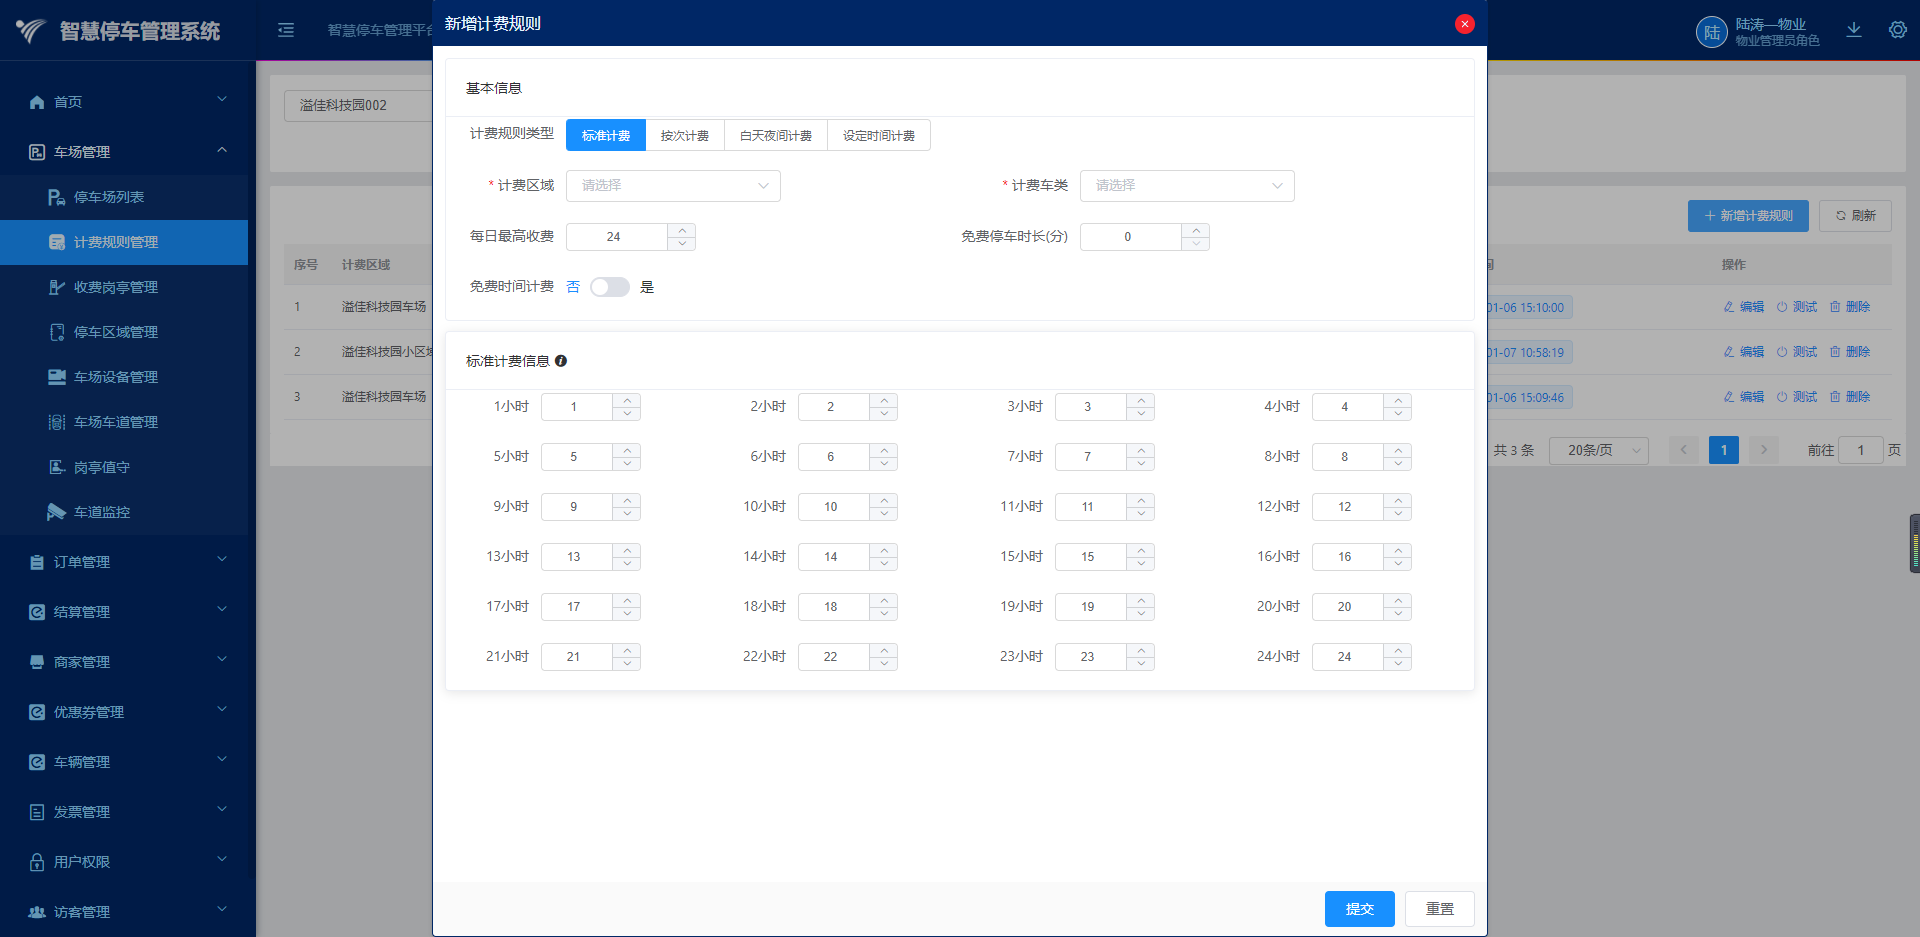The image size is (1920, 937).
Task: Decrease the 12小时 fee with down arrow
Action: pyautogui.click(x=1398, y=514)
